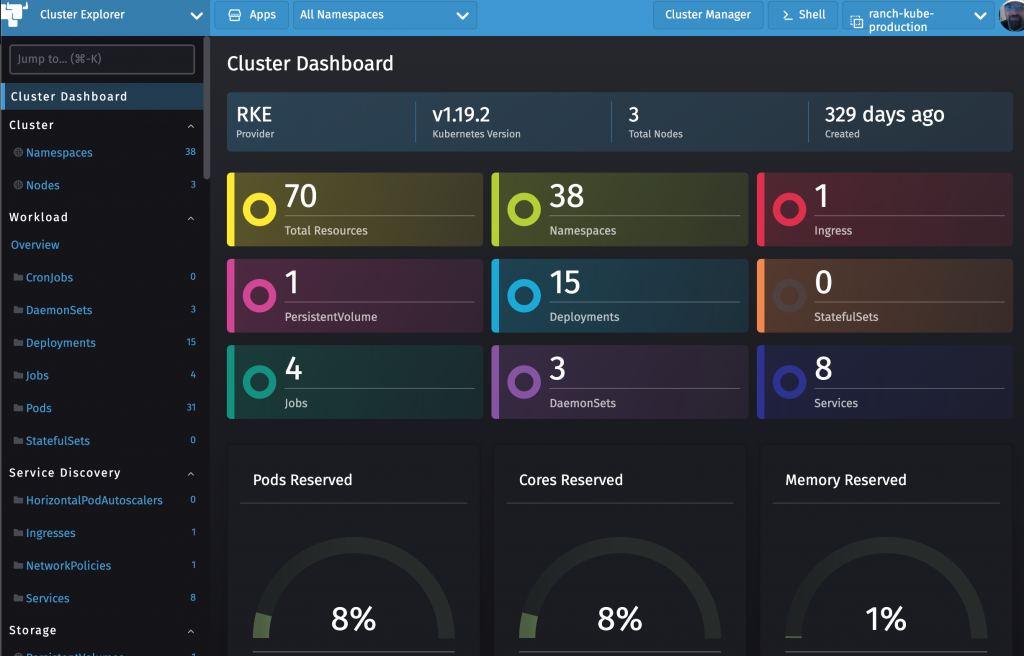1024x656 pixels.
Task: Collapse the Workload sidebar section
Action: [x=191, y=218]
